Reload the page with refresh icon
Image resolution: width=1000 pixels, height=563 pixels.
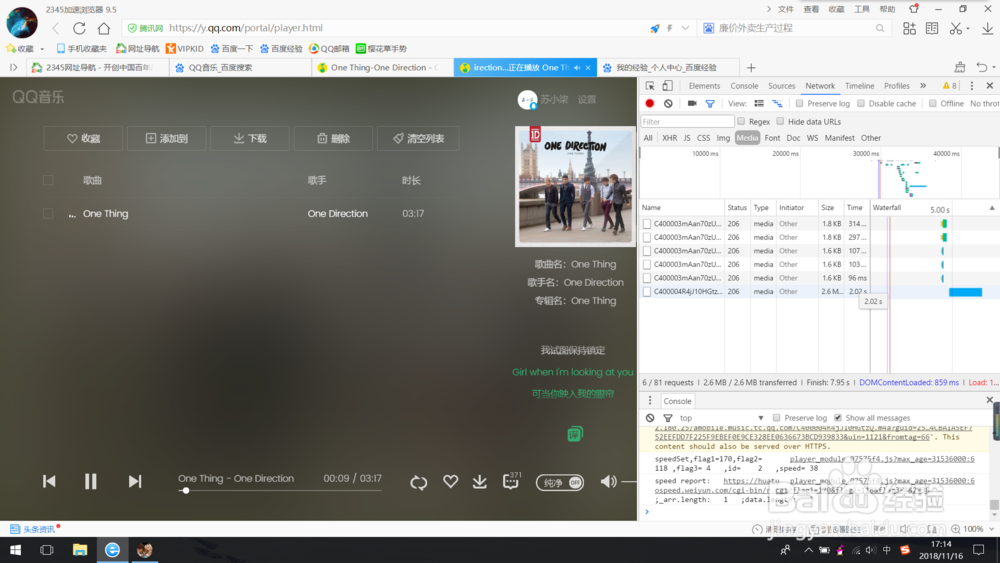79,28
